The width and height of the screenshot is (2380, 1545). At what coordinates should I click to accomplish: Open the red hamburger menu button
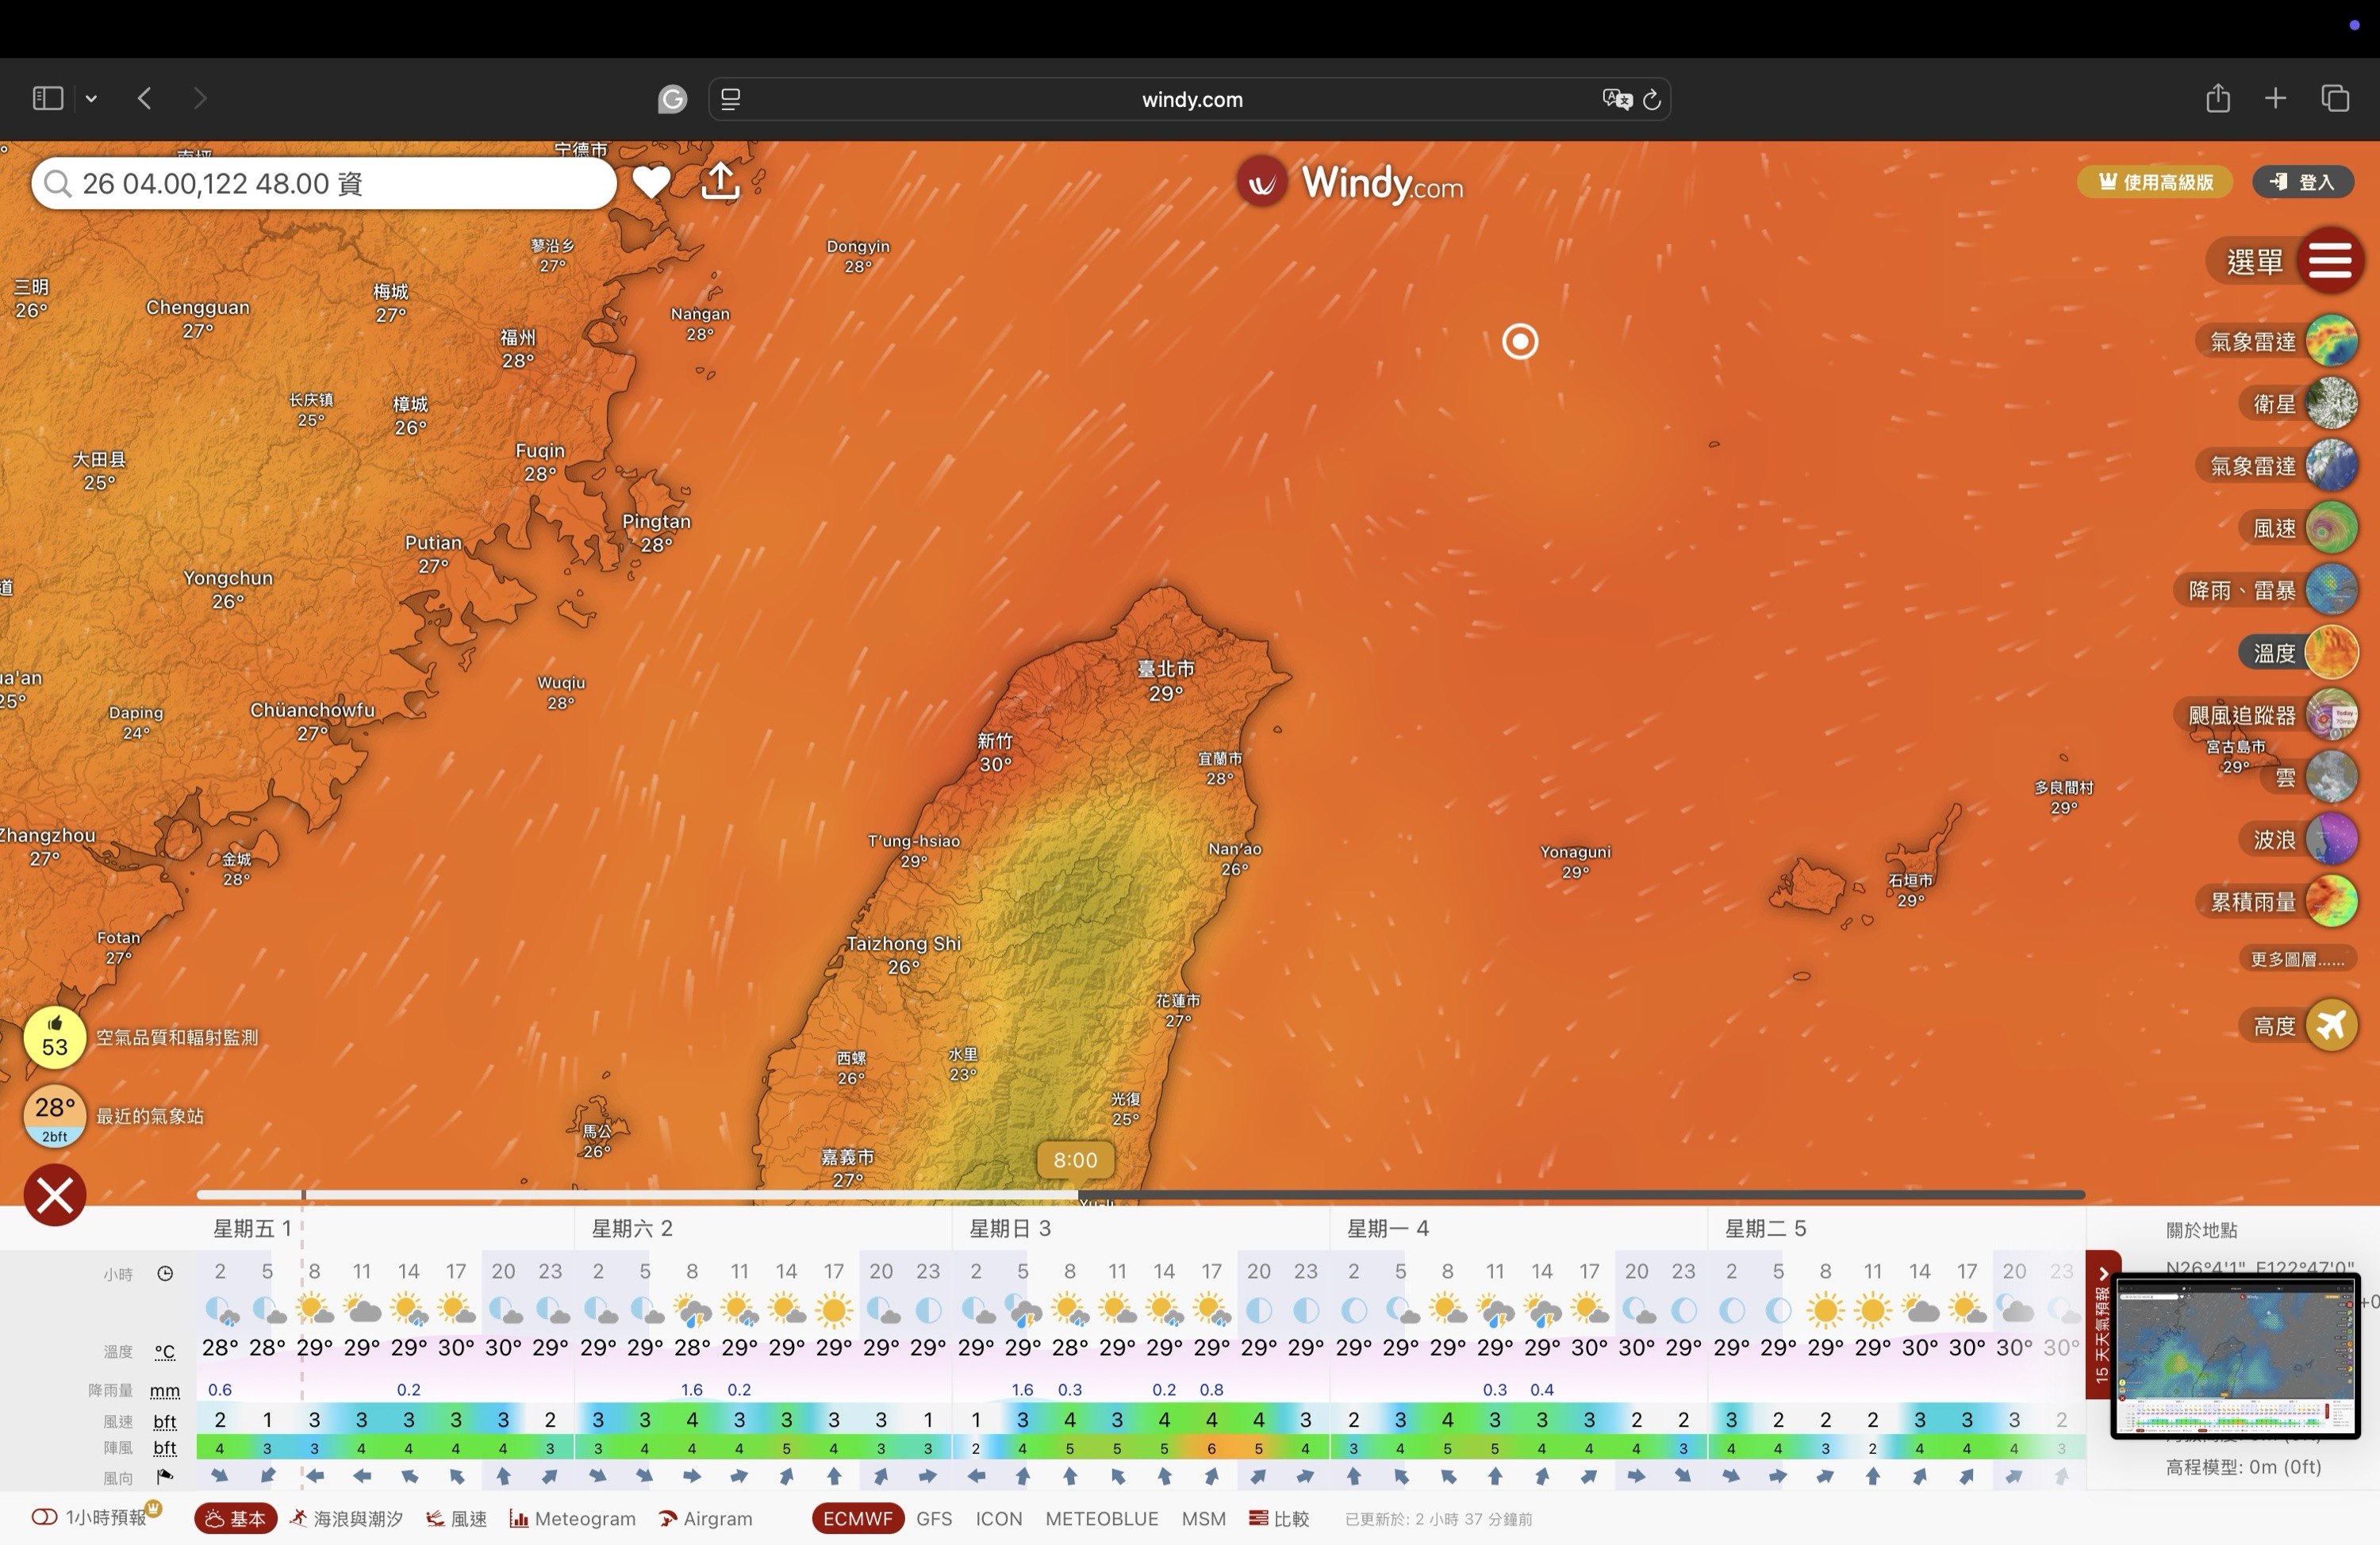point(2329,261)
